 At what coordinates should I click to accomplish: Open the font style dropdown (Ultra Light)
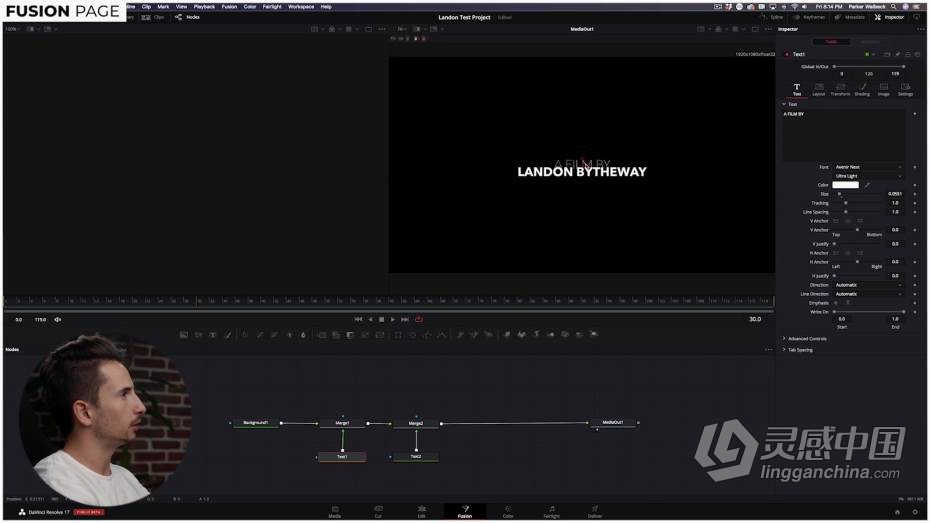(868, 176)
